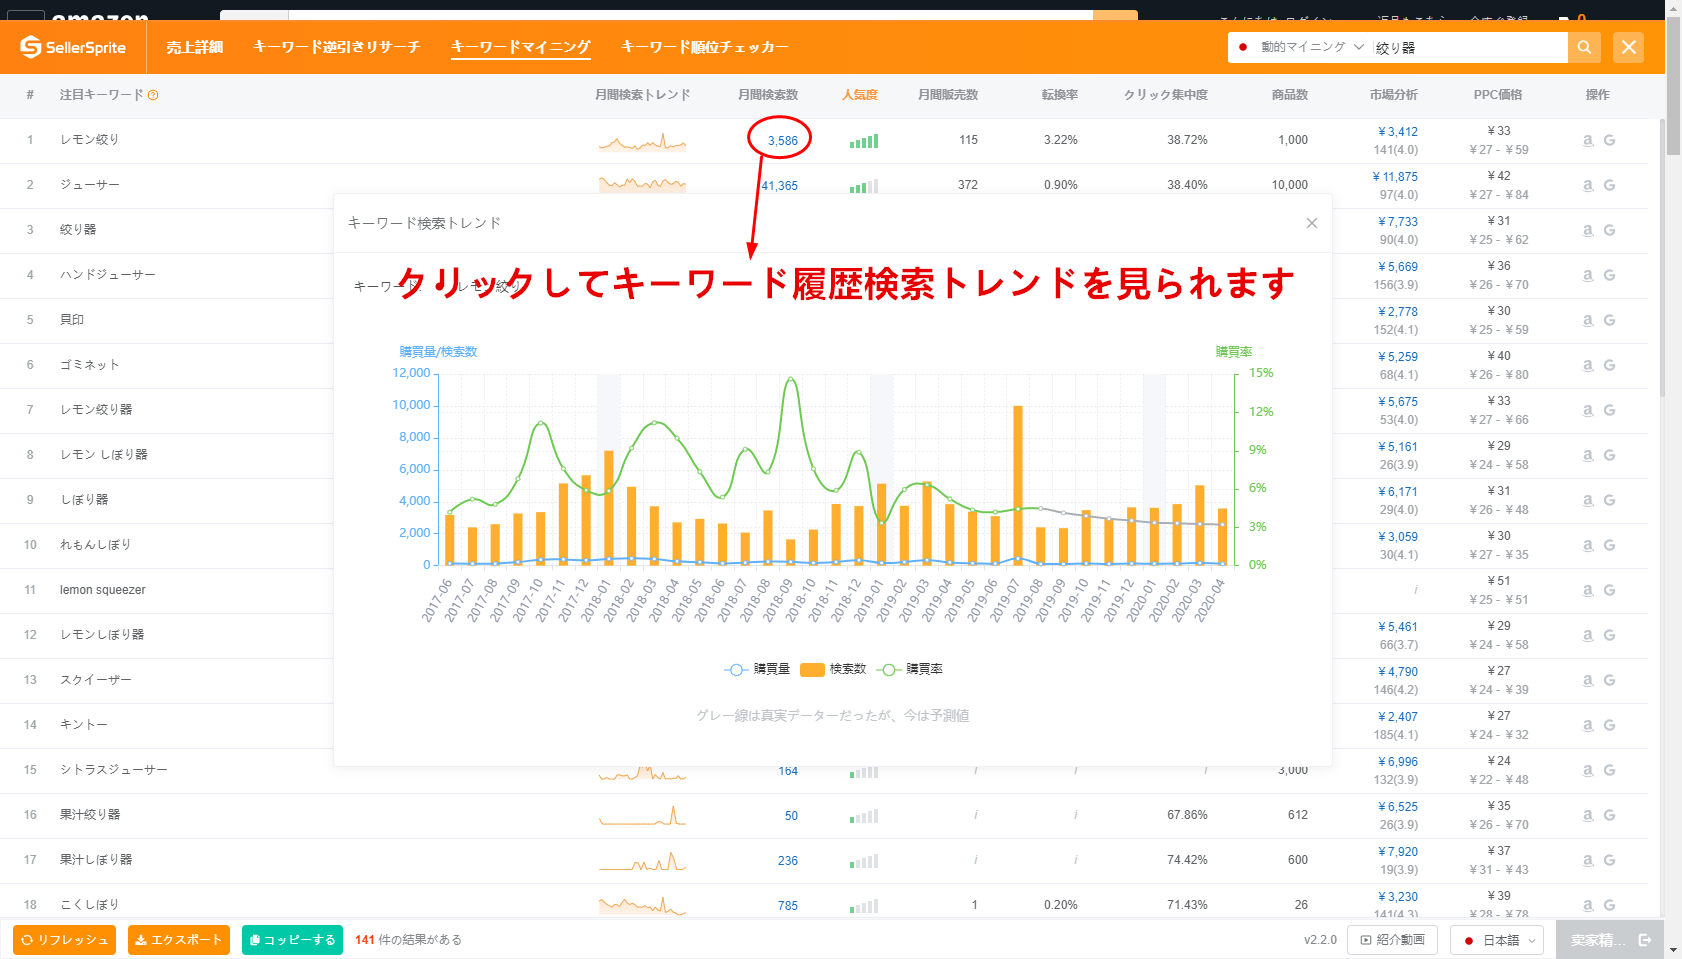Open the キーワード順位チェッカー tab
Screen dimensions: 1682x959
coord(704,47)
